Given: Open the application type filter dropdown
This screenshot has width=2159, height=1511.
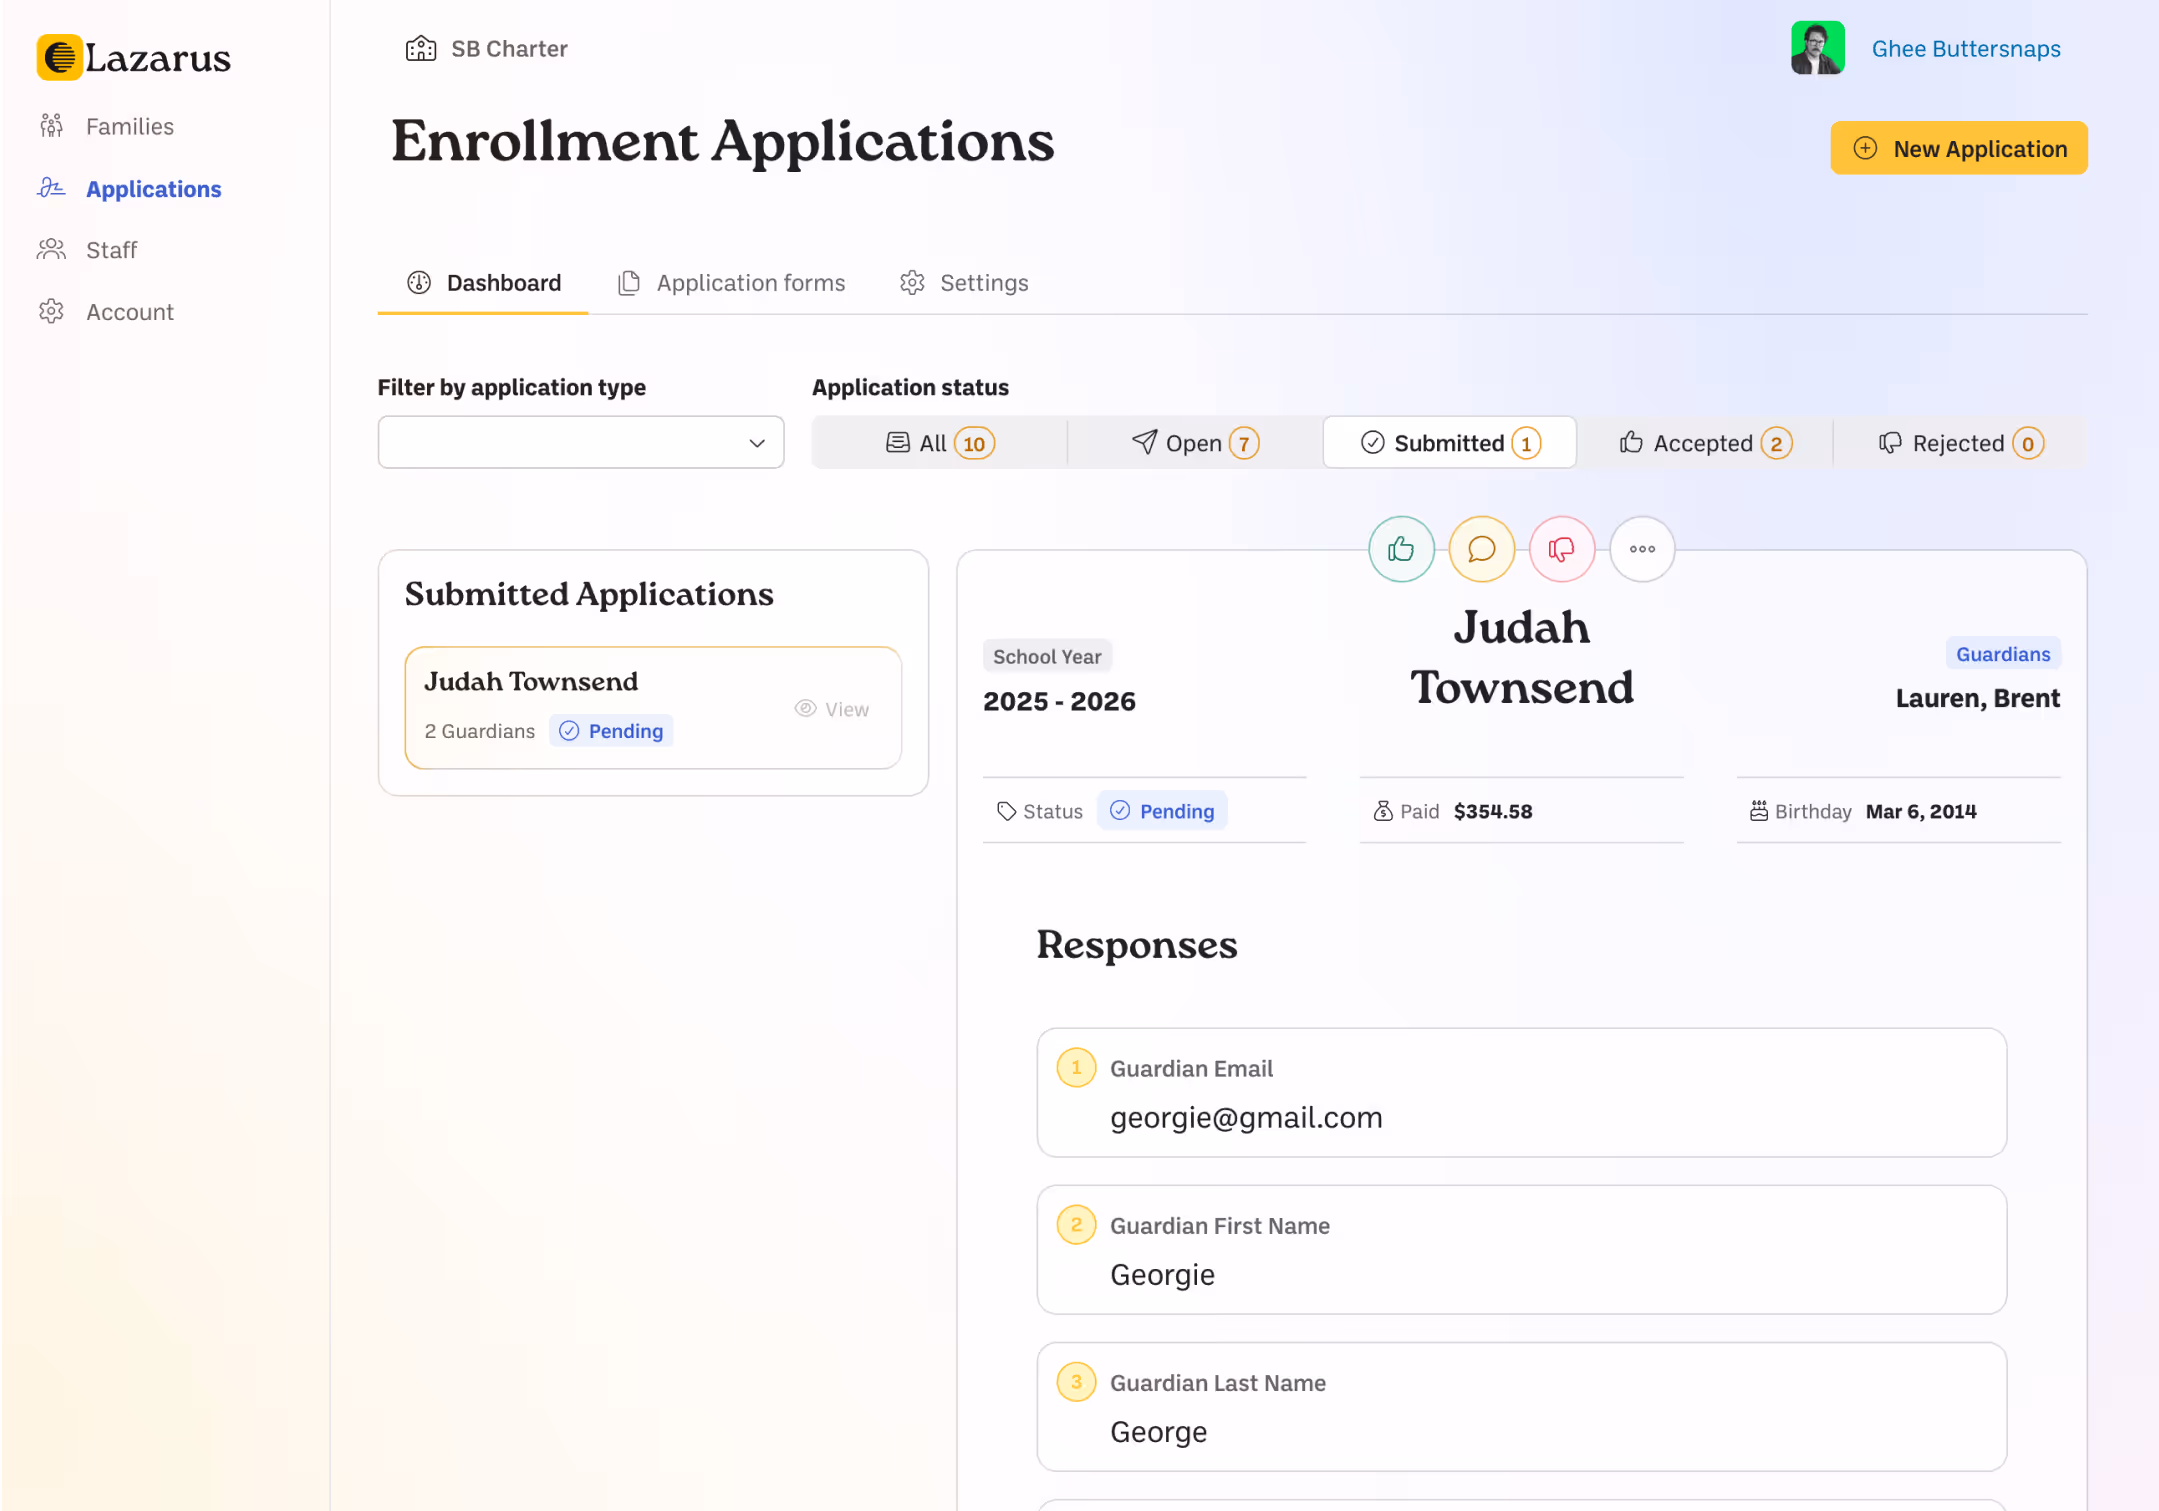Looking at the screenshot, I should [580, 442].
